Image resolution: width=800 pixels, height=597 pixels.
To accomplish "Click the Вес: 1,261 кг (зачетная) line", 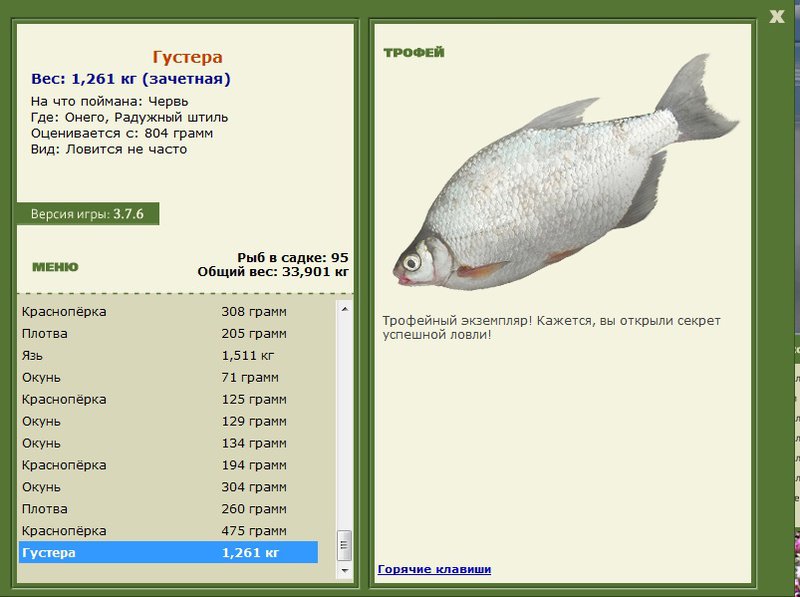I will (131, 79).
